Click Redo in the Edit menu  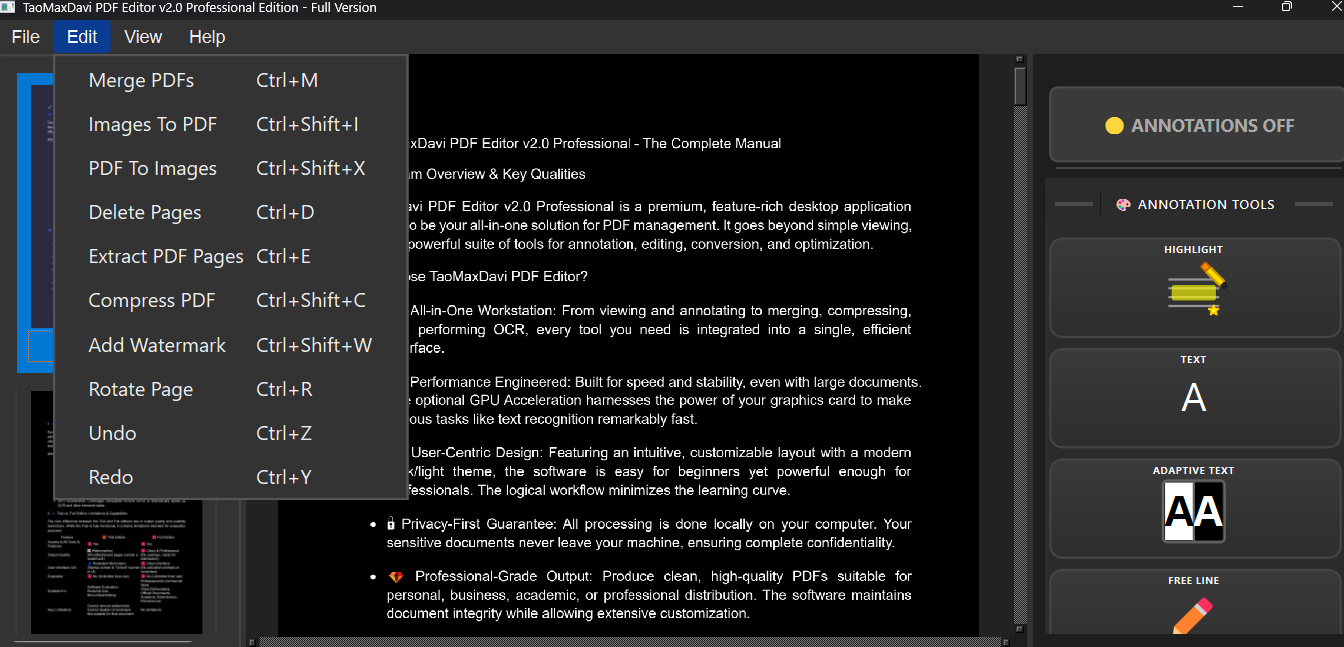tap(111, 478)
